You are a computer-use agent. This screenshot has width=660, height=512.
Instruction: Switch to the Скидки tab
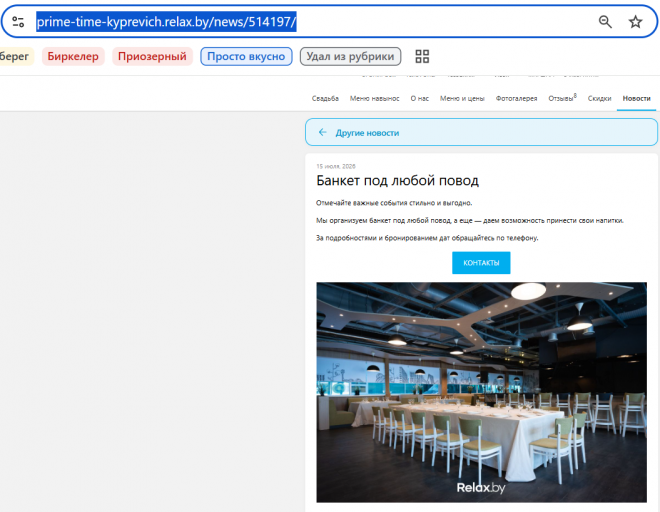coord(599,99)
